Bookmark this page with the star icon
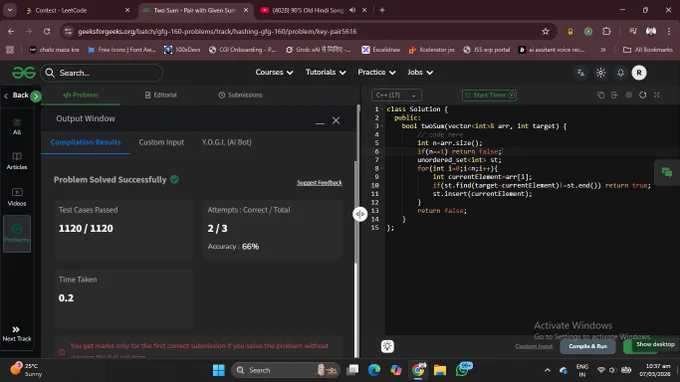Viewport: 680px width, 382px height. click(545, 31)
